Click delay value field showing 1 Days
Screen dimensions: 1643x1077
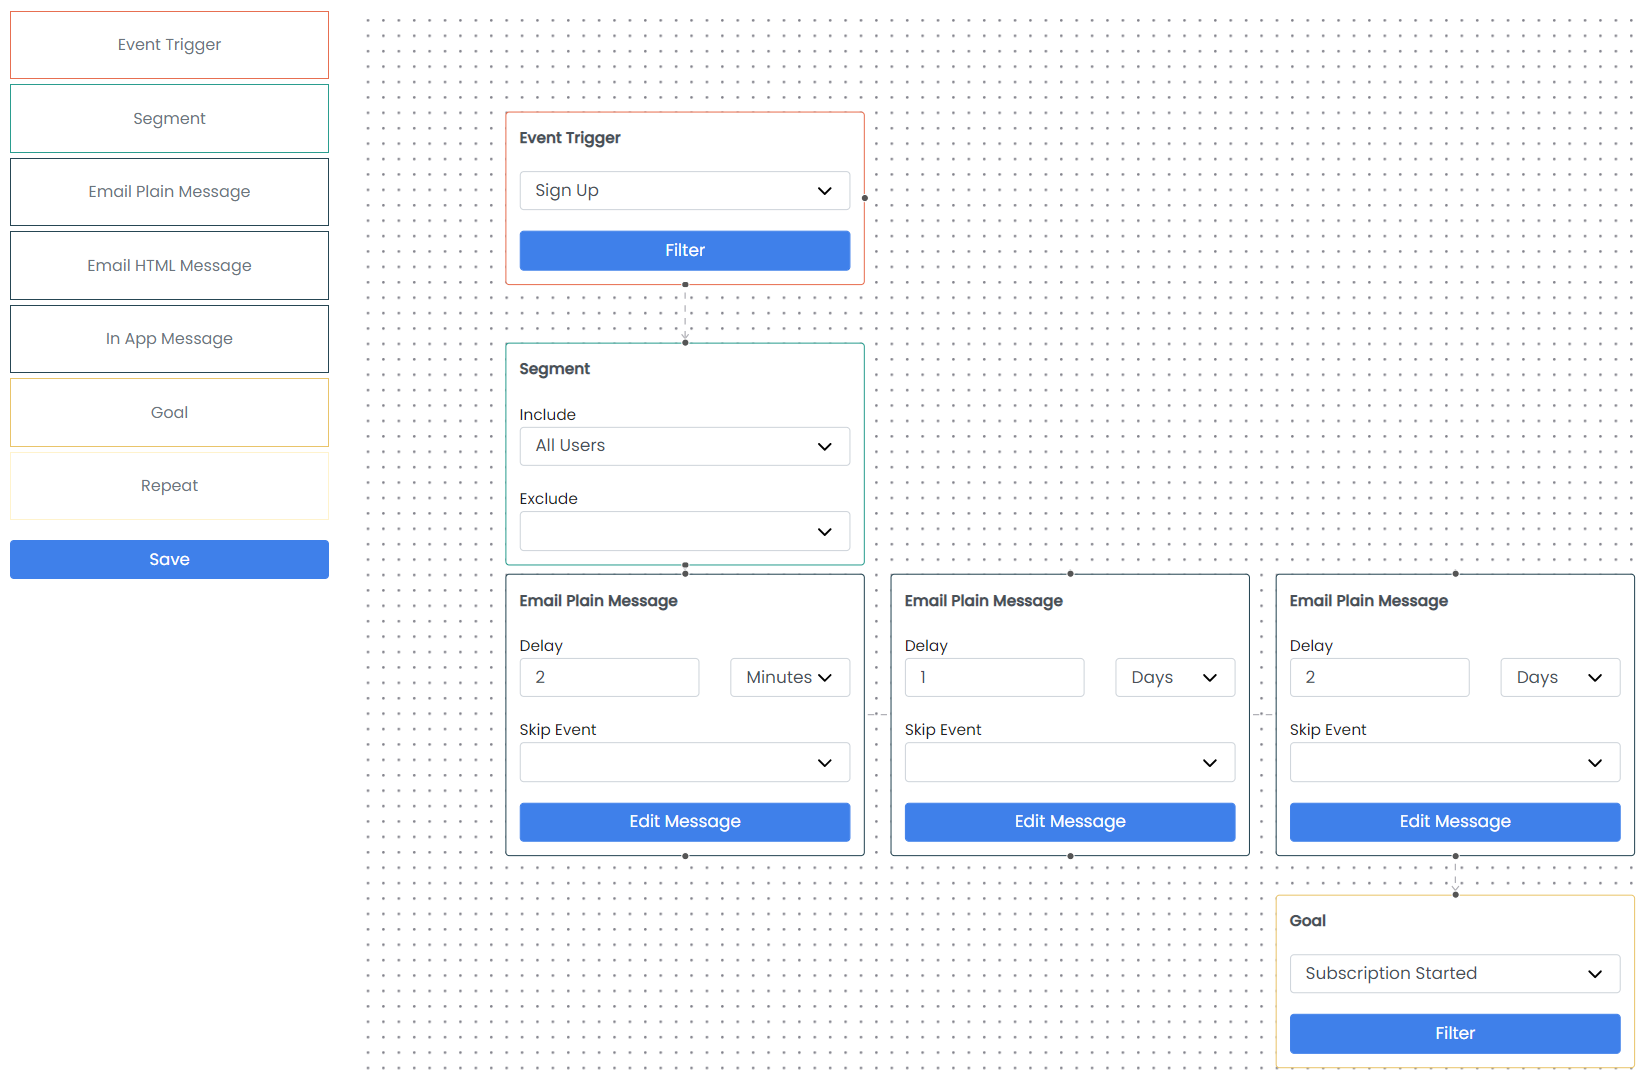[994, 677]
